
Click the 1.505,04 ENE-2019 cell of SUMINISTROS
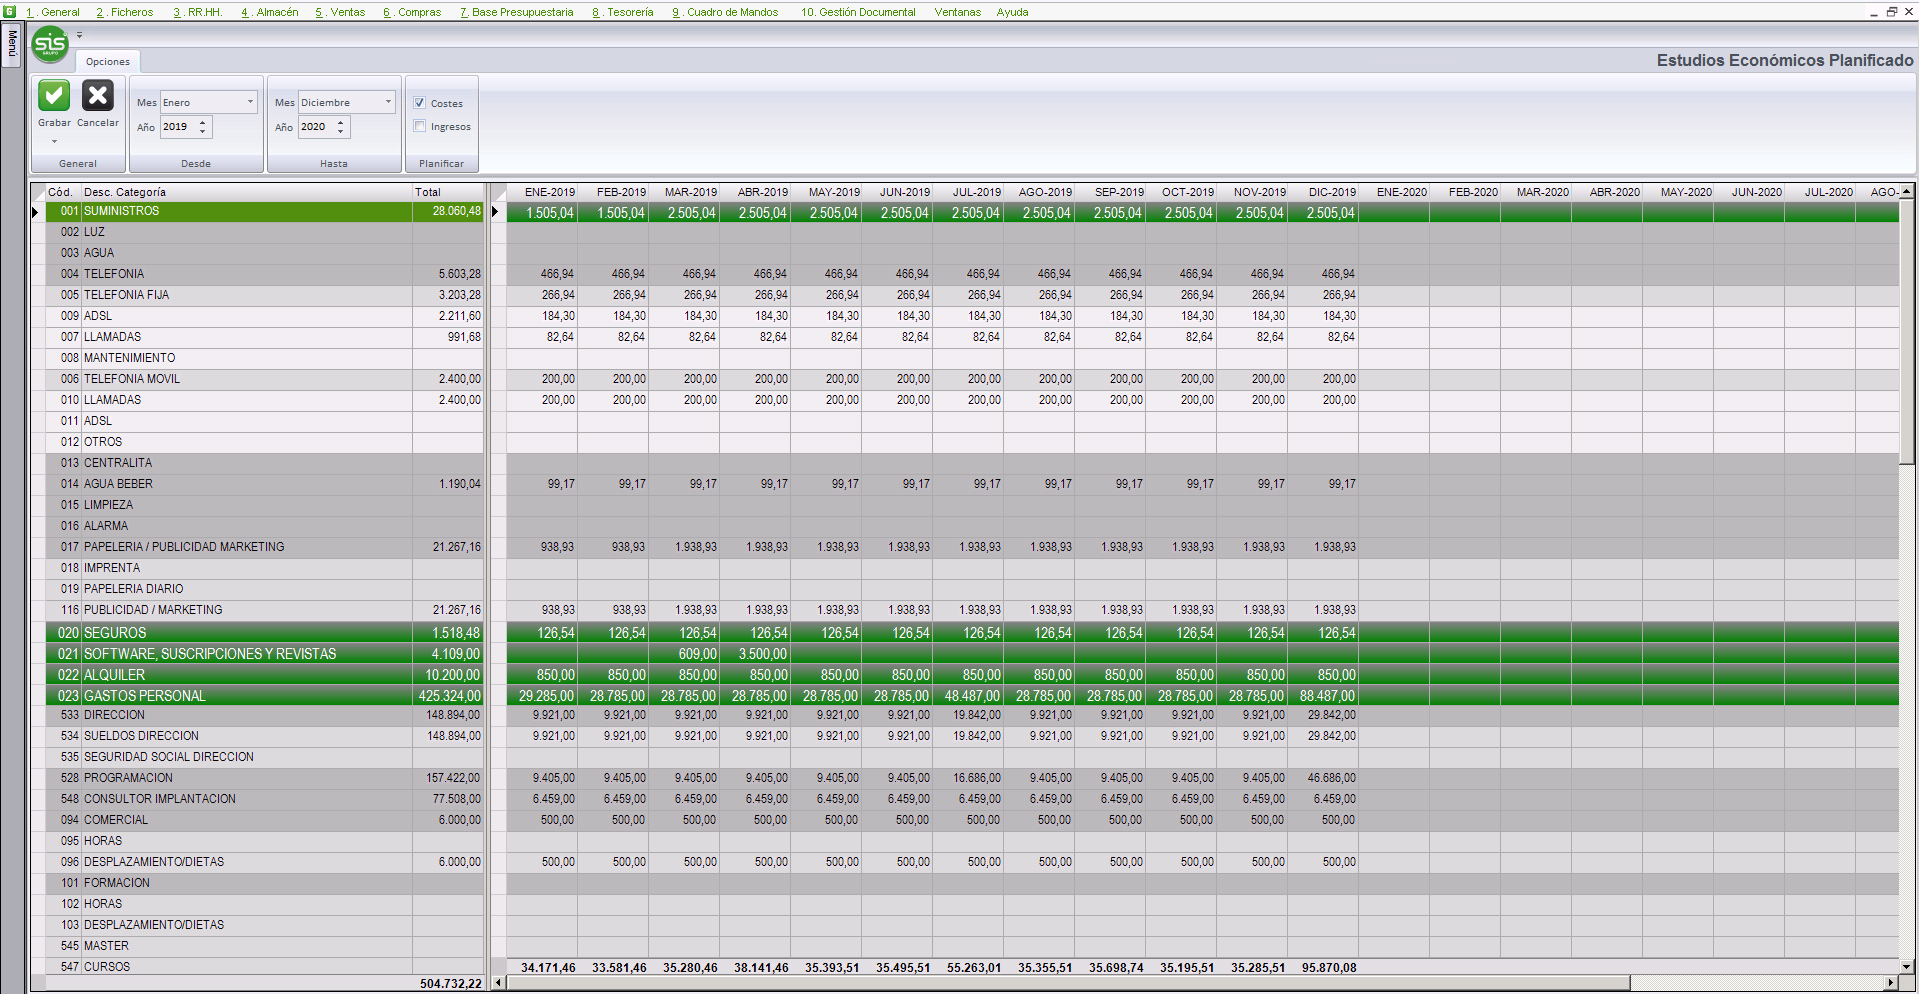click(x=543, y=213)
